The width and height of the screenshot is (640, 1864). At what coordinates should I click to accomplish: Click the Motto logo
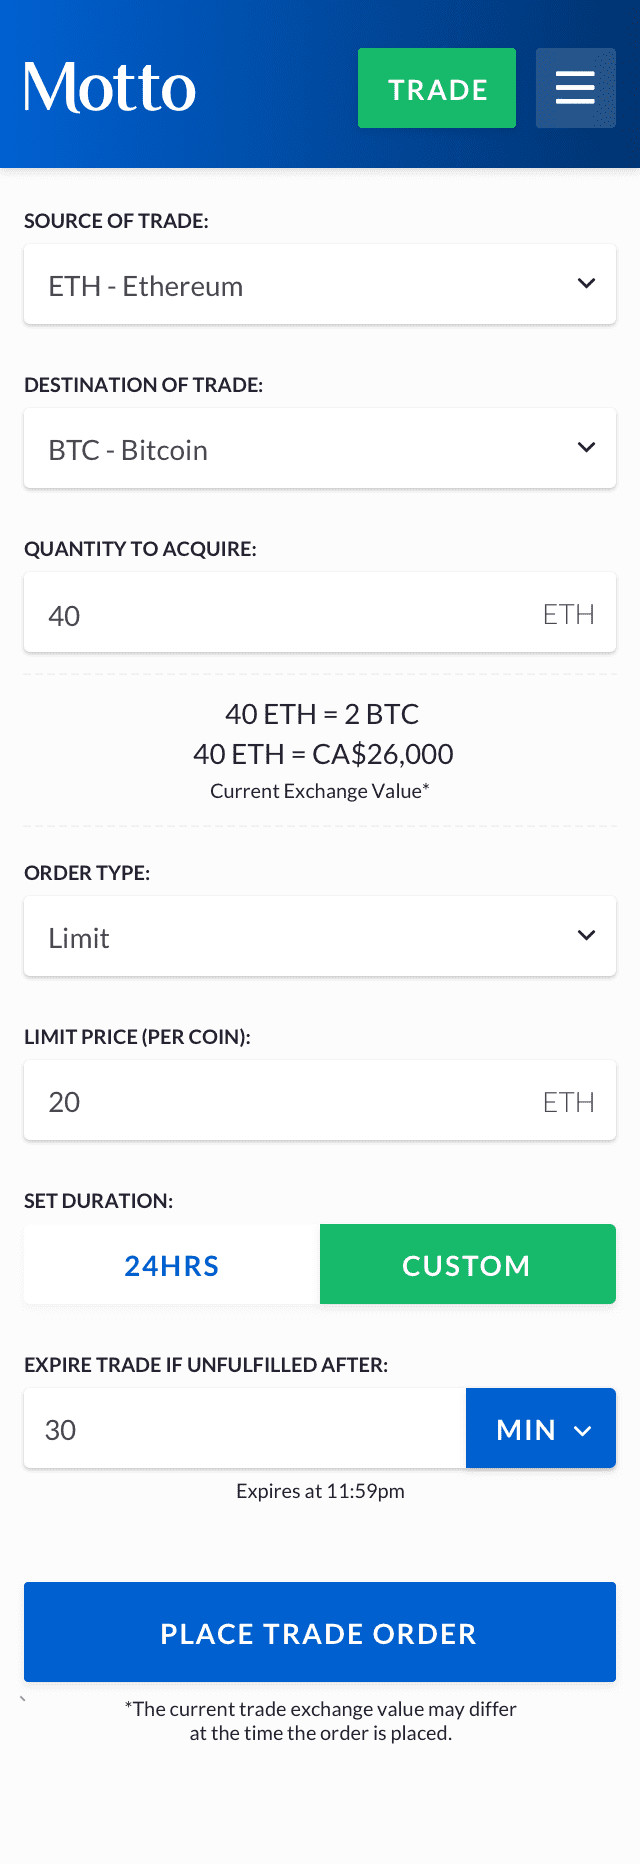tap(110, 88)
